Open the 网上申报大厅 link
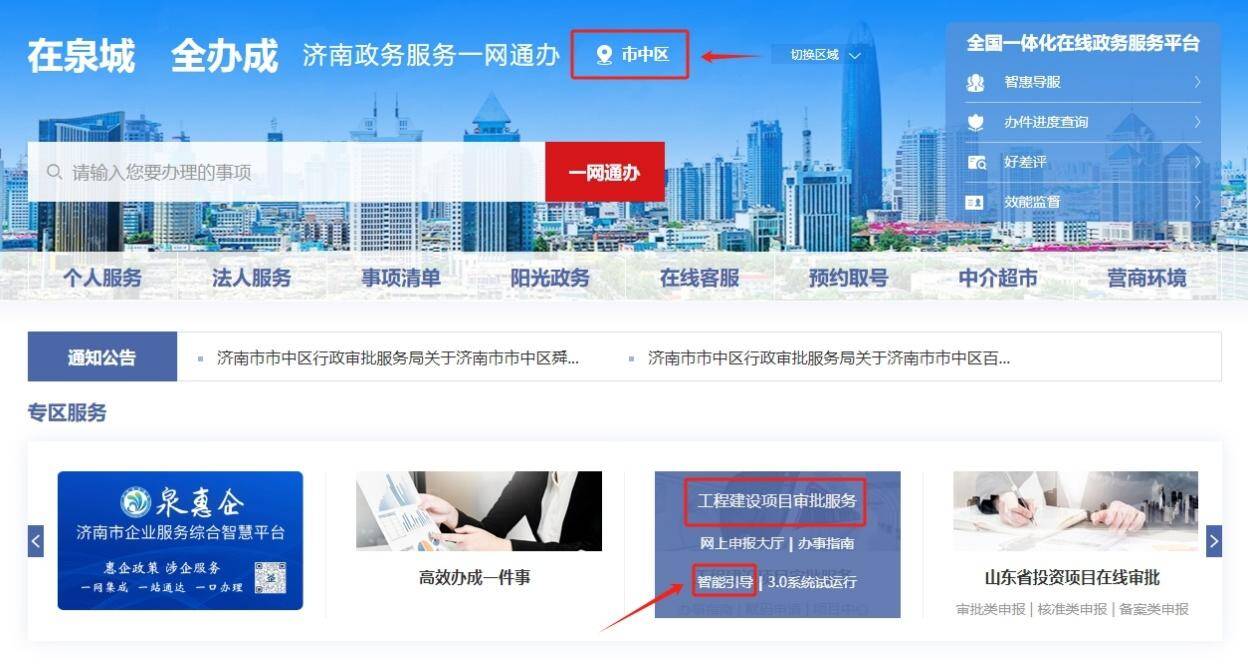Viewport: 1248px width, 671px height. point(741,543)
